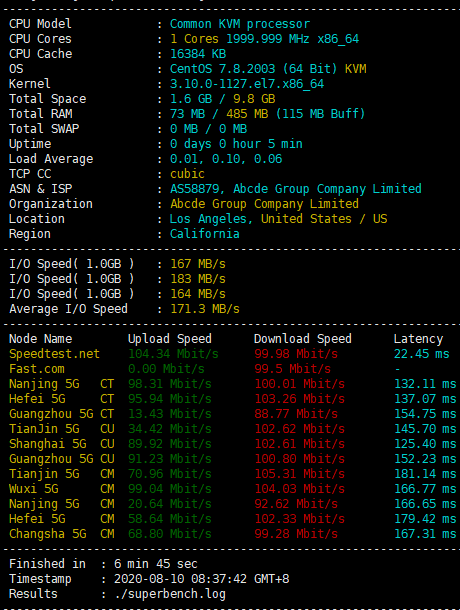Screen dimensions: 460x610
Task: Click the 'Tianjin 5G CM' node name
Action: (61, 474)
